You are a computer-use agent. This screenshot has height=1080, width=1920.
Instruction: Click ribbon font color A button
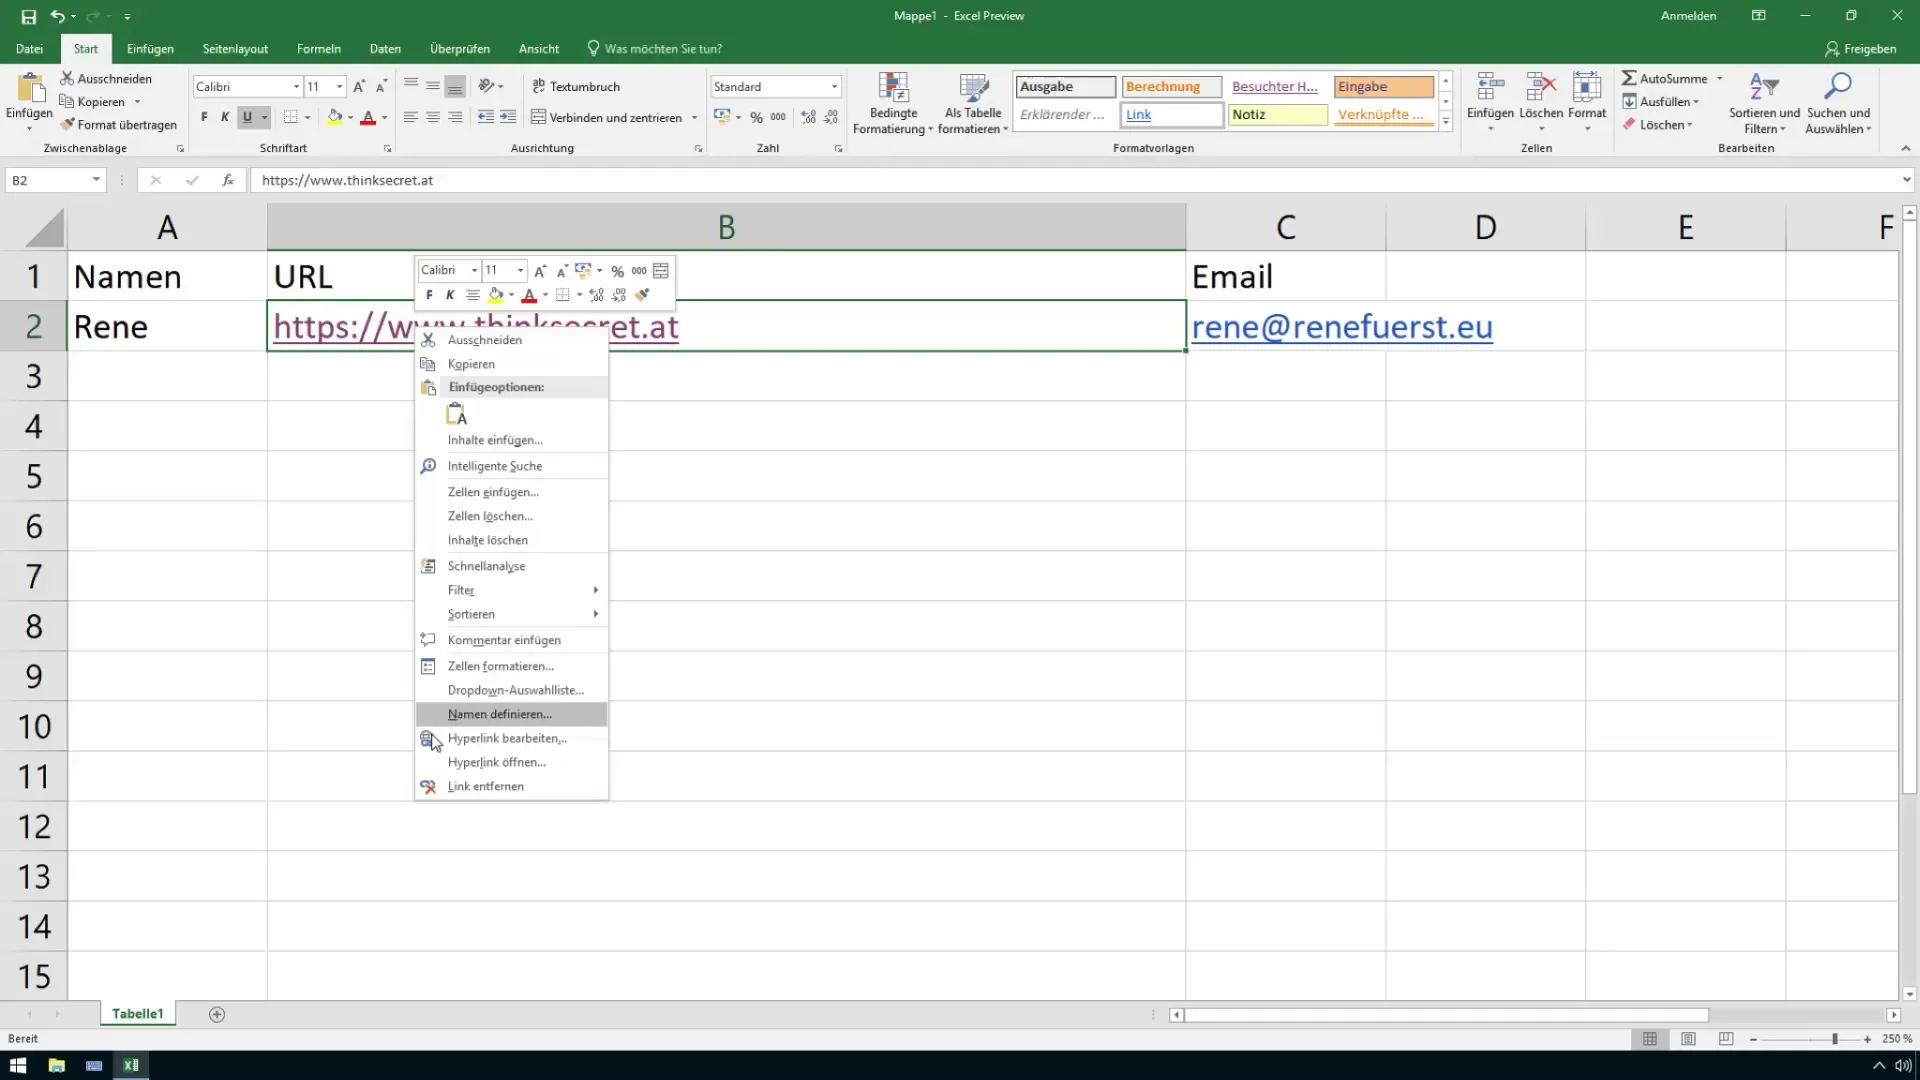[x=368, y=117]
